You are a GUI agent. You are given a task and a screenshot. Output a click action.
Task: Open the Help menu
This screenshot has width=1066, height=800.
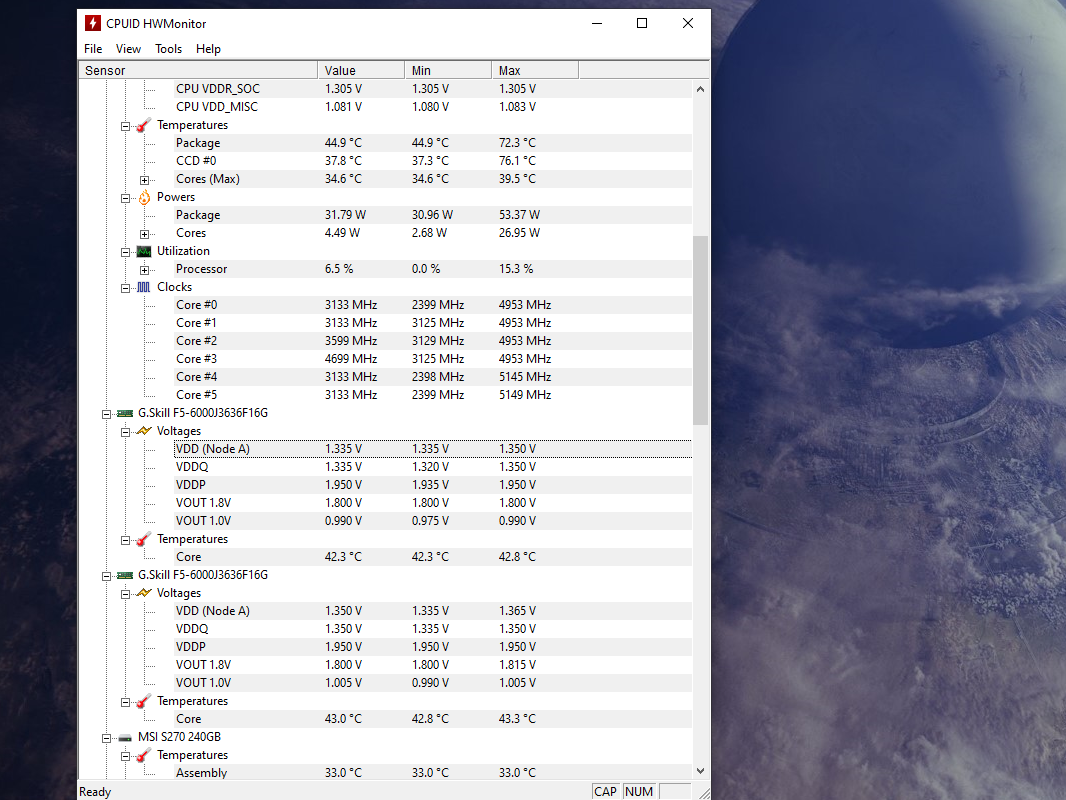(208, 49)
